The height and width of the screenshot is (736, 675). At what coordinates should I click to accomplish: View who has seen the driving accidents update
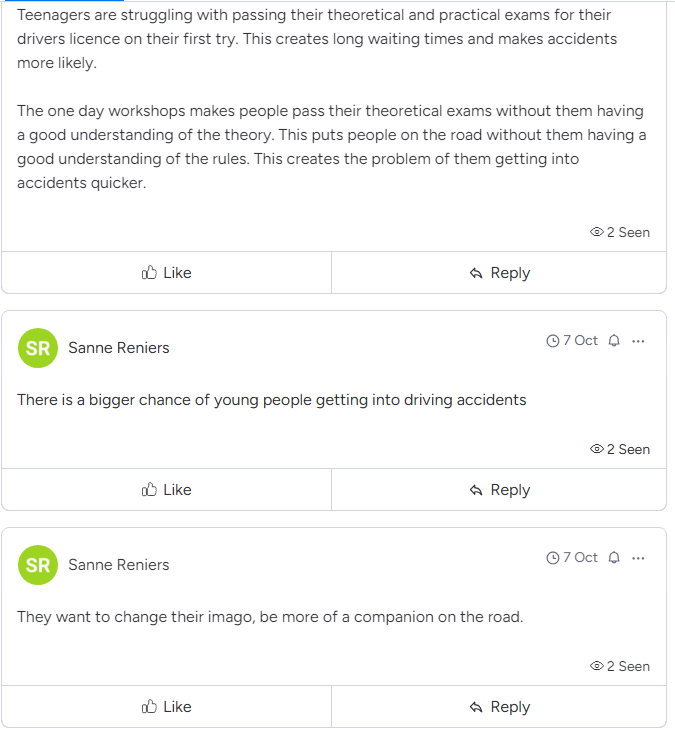click(620, 449)
